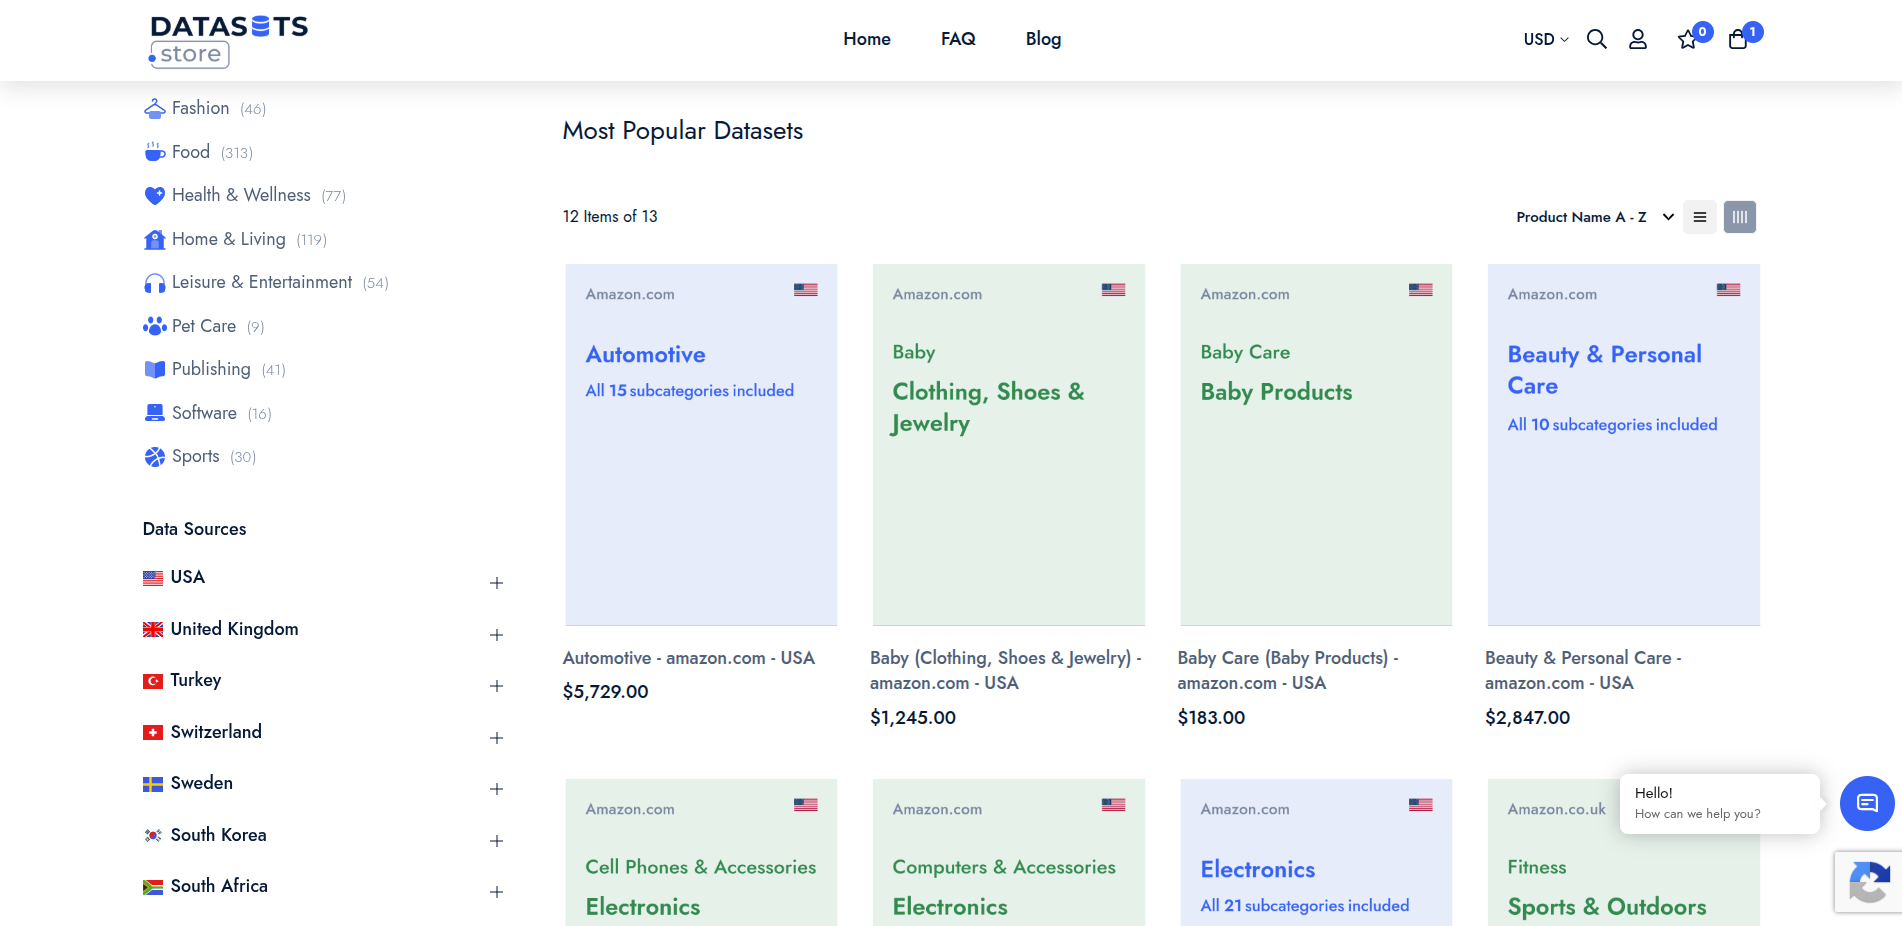The height and width of the screenshot is (926, 1902).
Task: Open the Food category link
Action: 191,152
